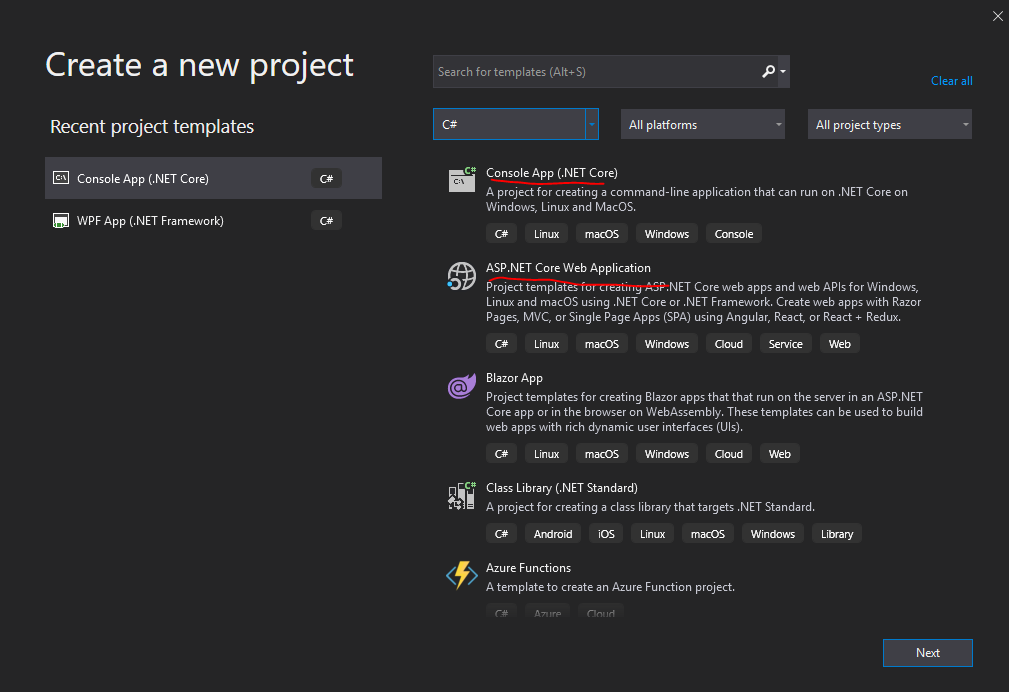Click the Linux tag under Console App
This screenshot has width=1009, height=692.
[x=546, y=234]
